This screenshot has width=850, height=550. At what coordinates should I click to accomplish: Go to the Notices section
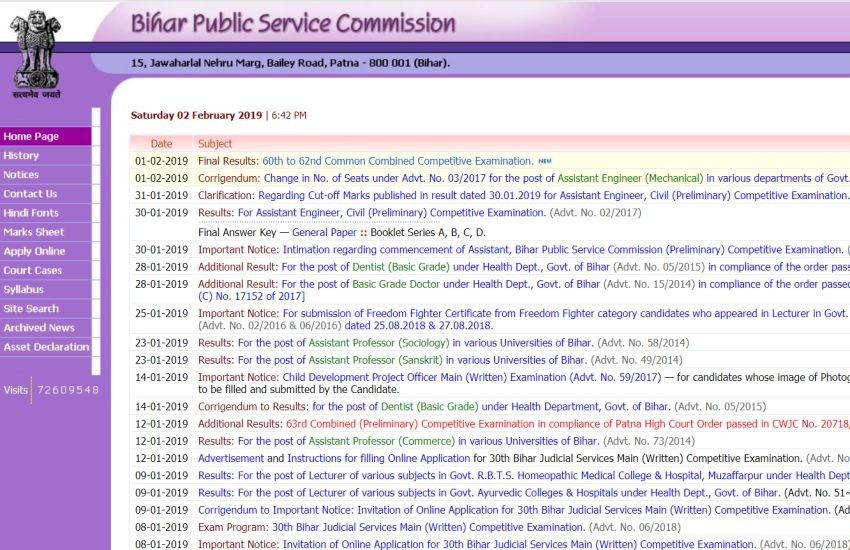tap(21, 175)
